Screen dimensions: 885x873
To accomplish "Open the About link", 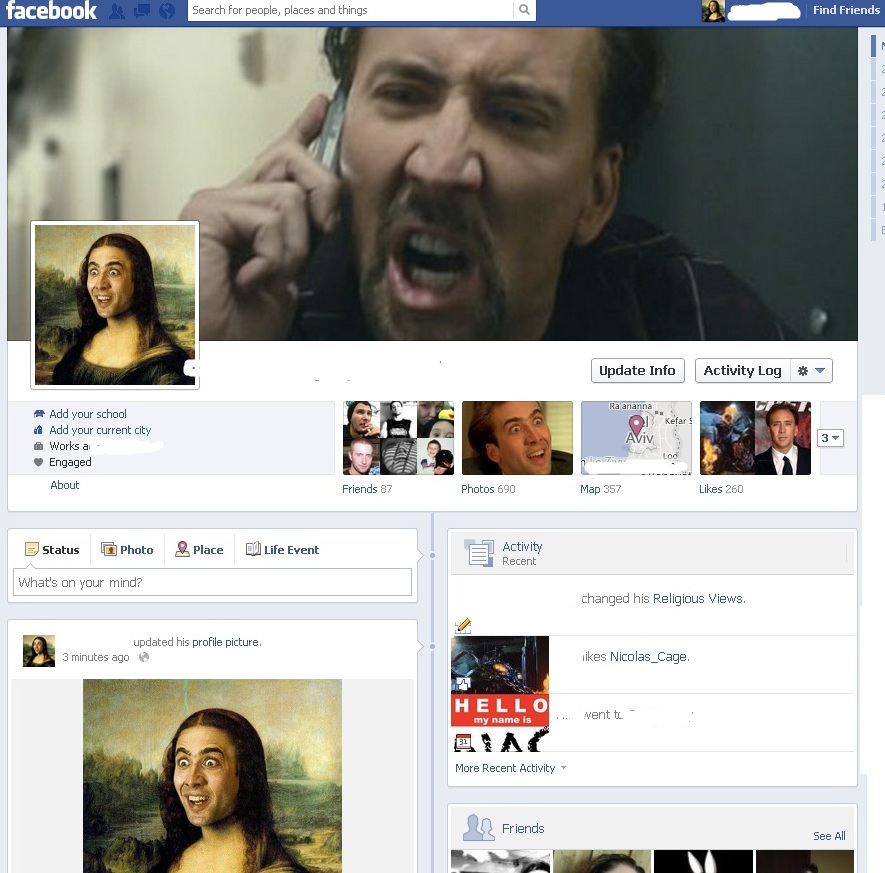I will [x=64, y=485].
